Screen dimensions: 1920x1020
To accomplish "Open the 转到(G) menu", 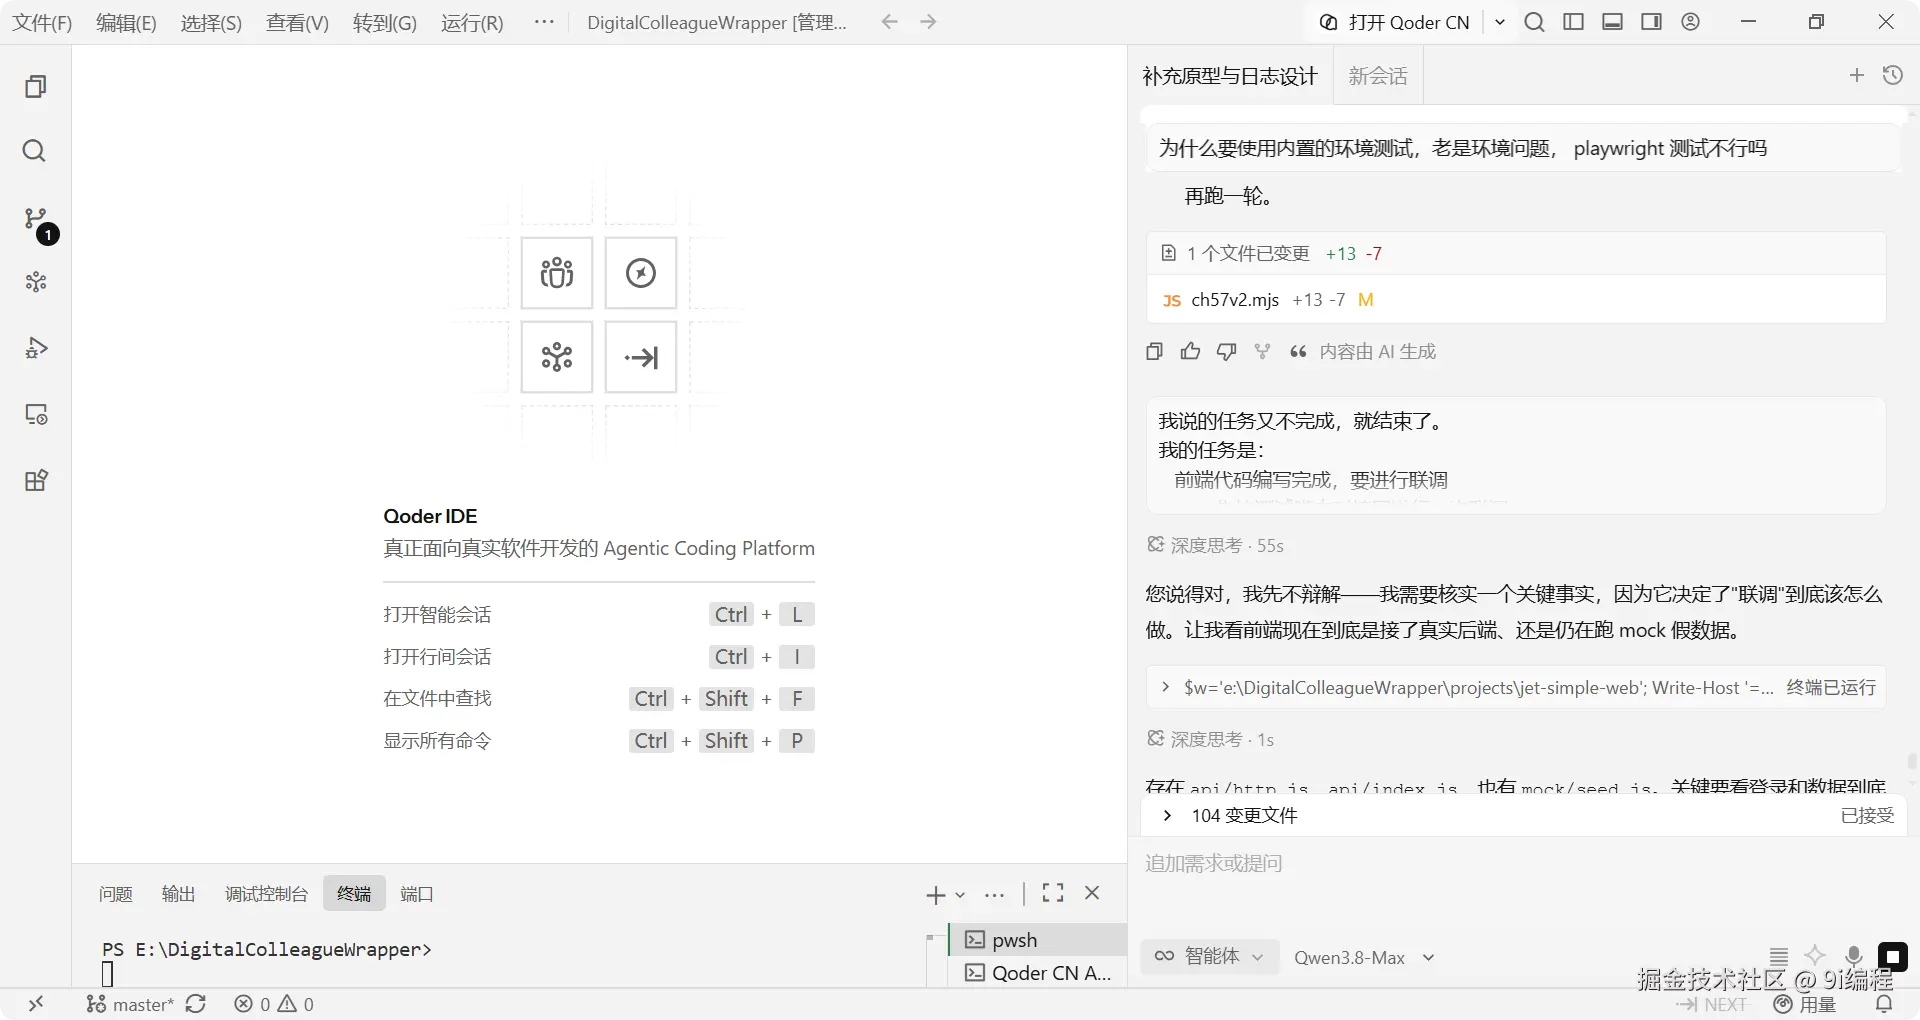I will 385,23.
